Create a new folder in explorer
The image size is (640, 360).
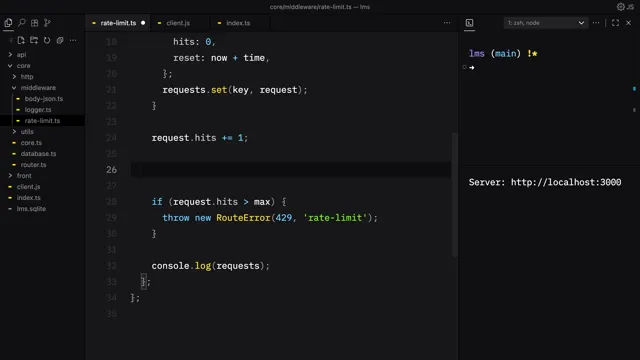coord(34,40)
